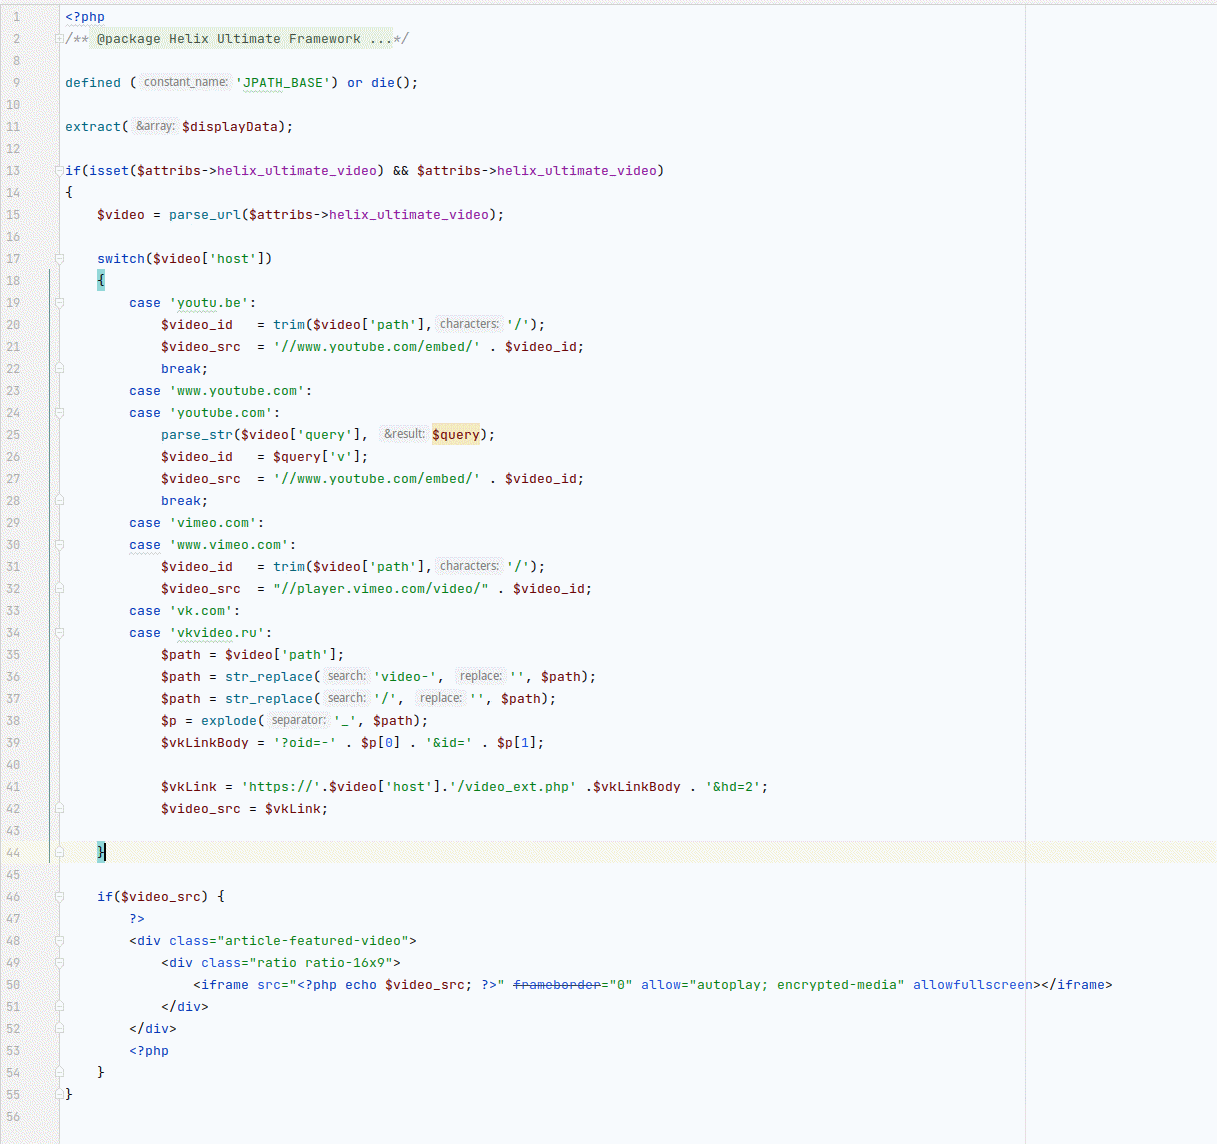Screen dimensions: 1217x1144
Task: Place cursor on the parse_url function call
Action: click(x=204, y=215)
